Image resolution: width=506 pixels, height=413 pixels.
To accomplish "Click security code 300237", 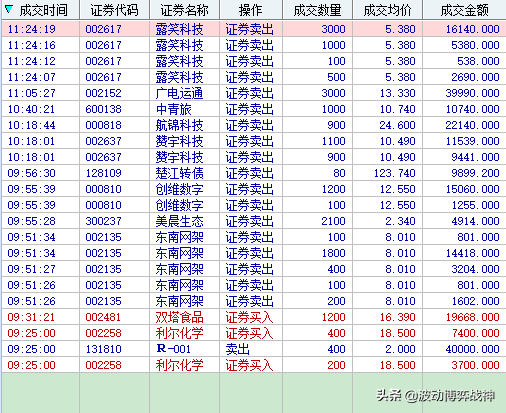I will pos(103,221).
